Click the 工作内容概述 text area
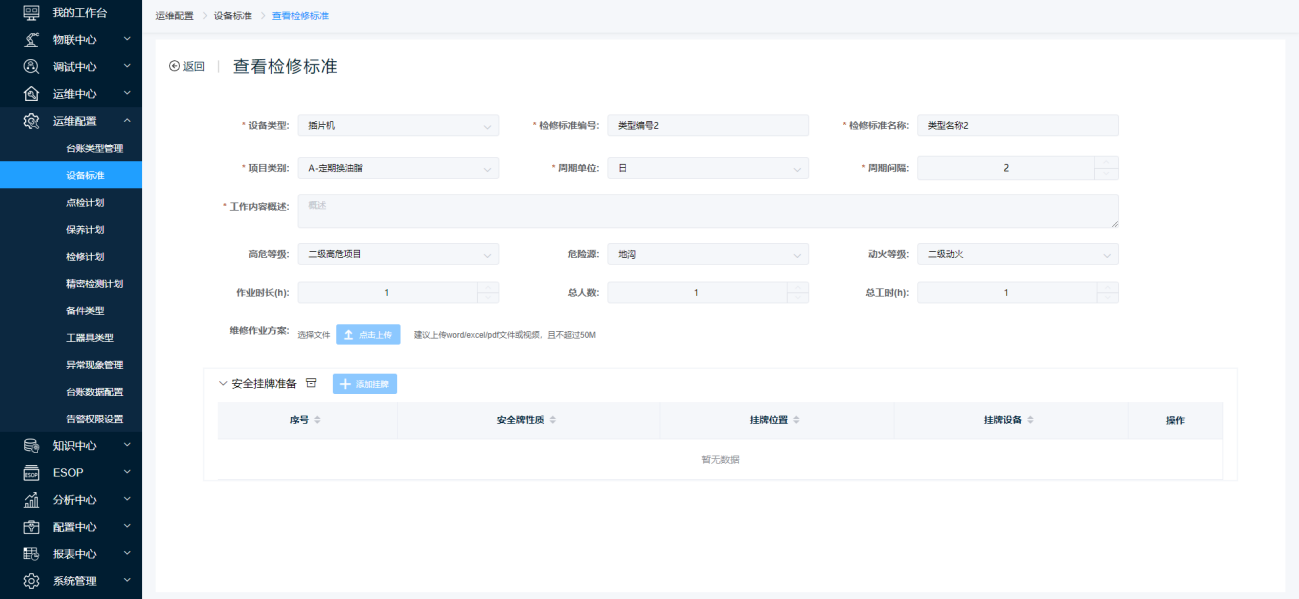The image size is (1299, 599). tap(707, 211)
